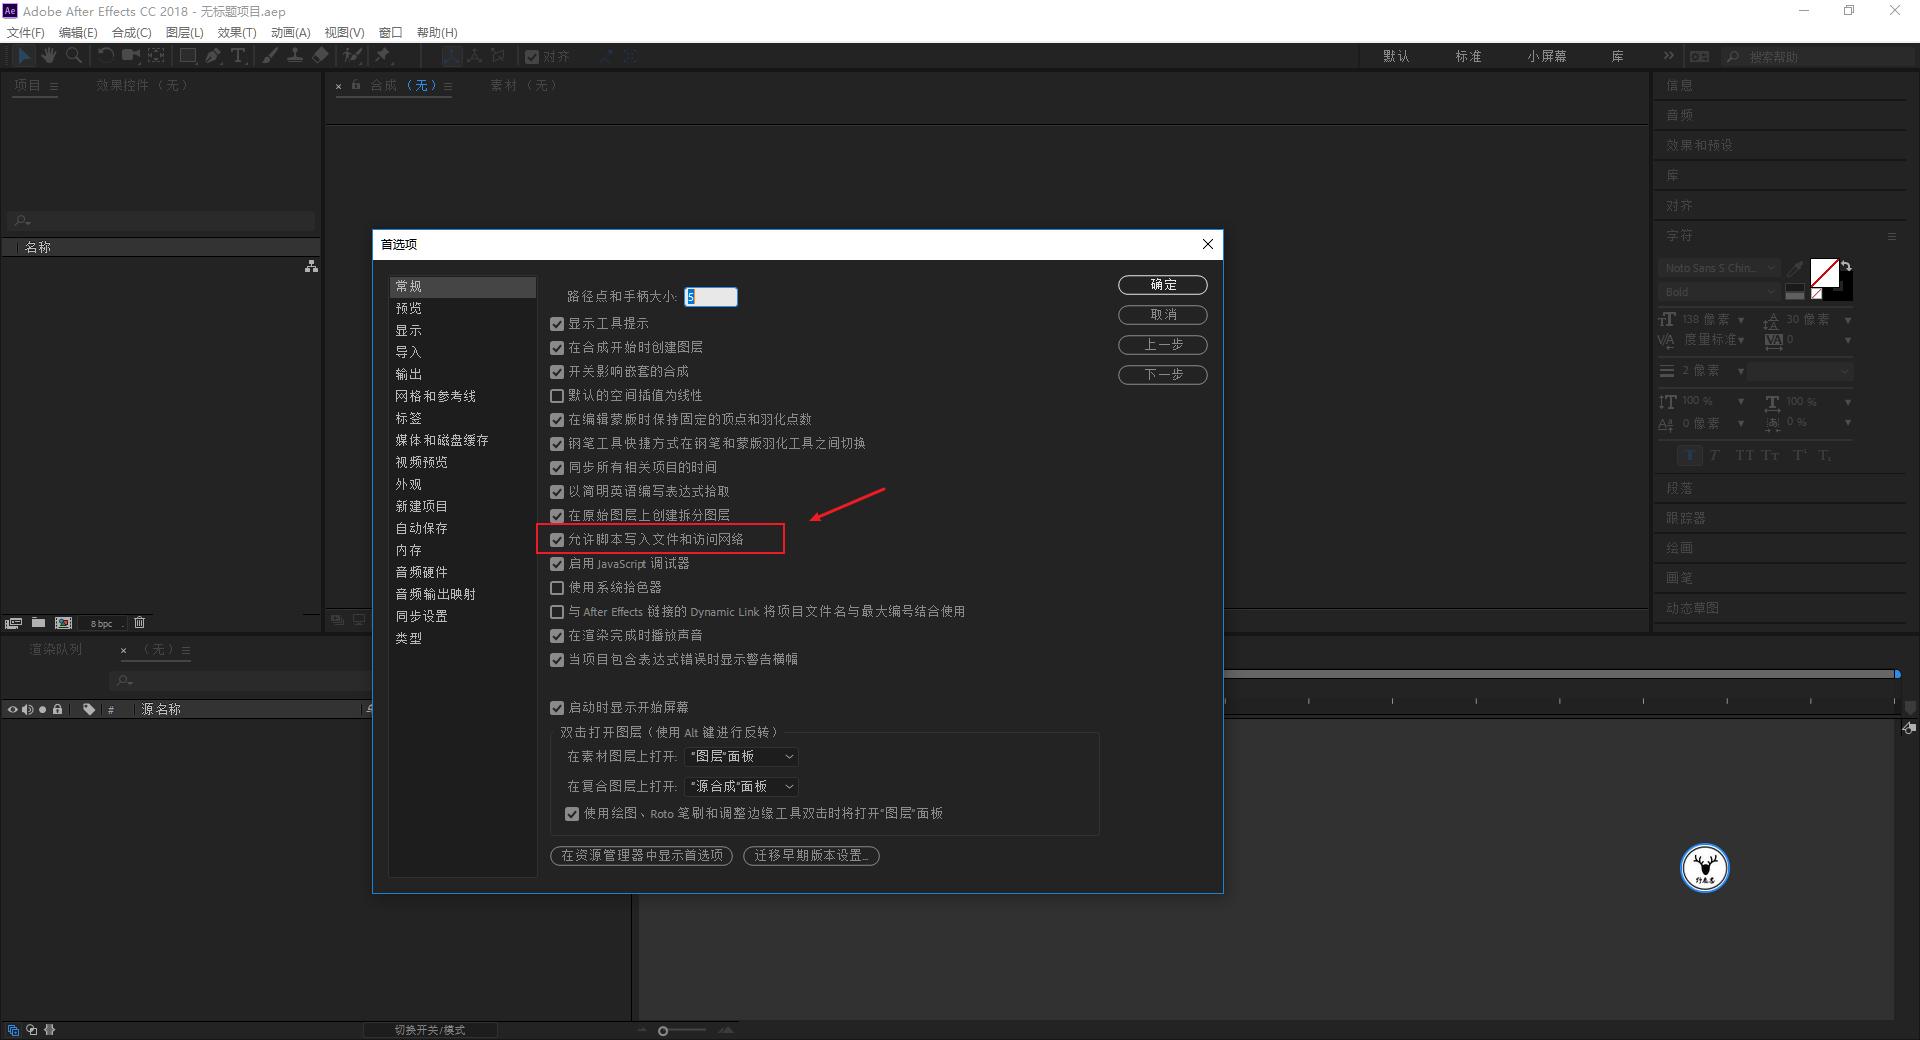
Task: Uncheck 允许脚本写入文件和访问网络 checkbox
Action: (x=557, y=540)
